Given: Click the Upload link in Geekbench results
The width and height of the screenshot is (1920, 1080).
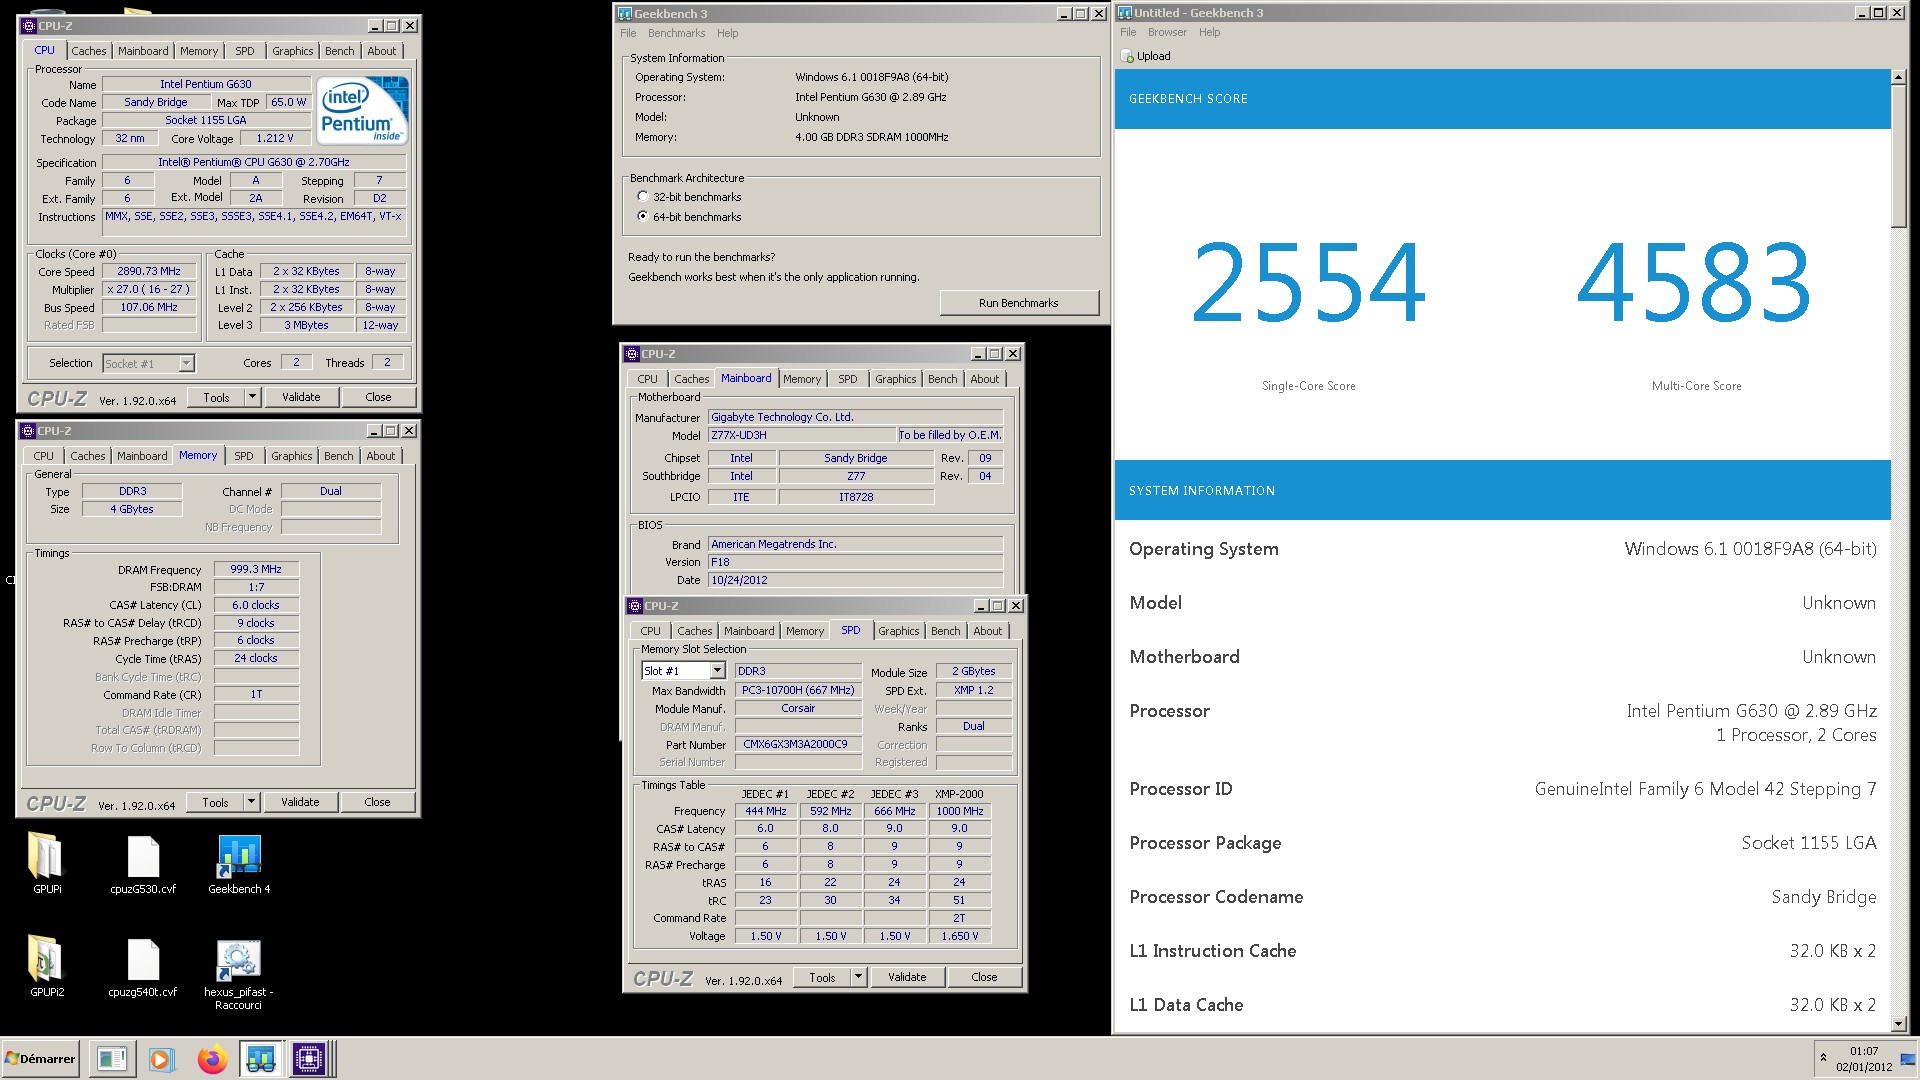Looking at the screenshot, I should click(x=1153, y=56).
